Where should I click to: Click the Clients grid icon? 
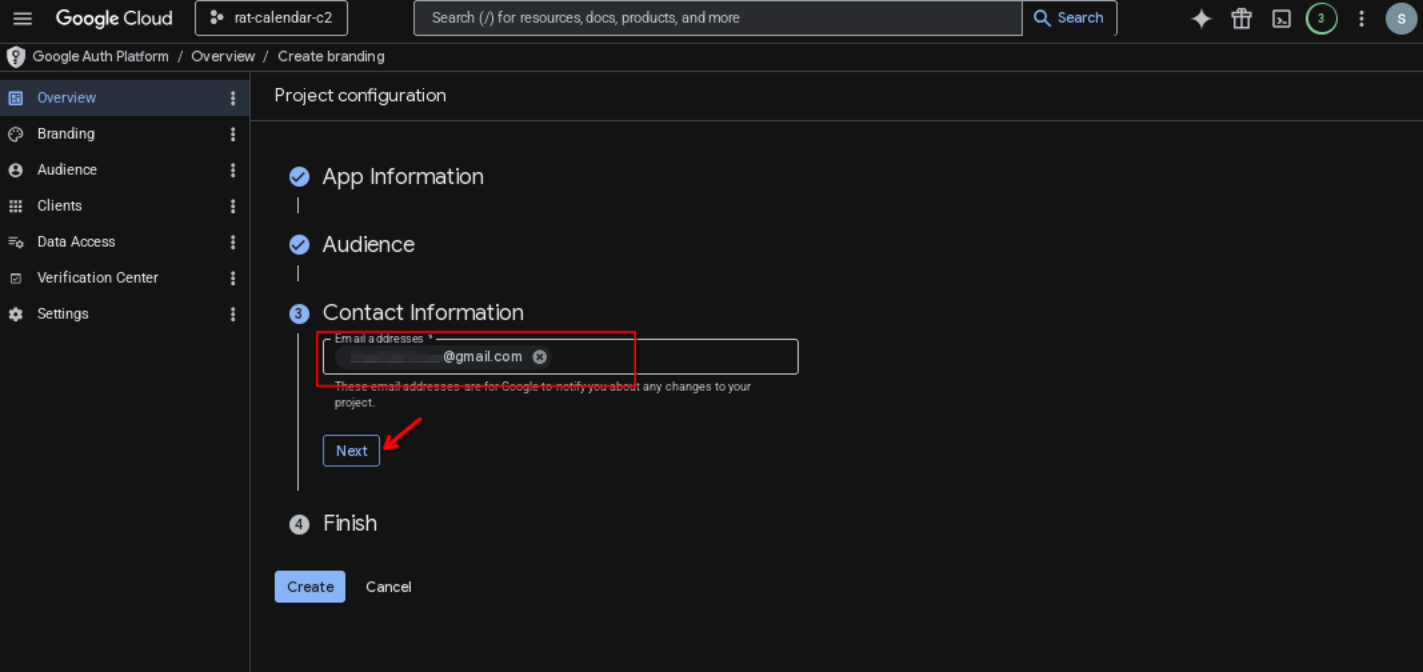15,206
